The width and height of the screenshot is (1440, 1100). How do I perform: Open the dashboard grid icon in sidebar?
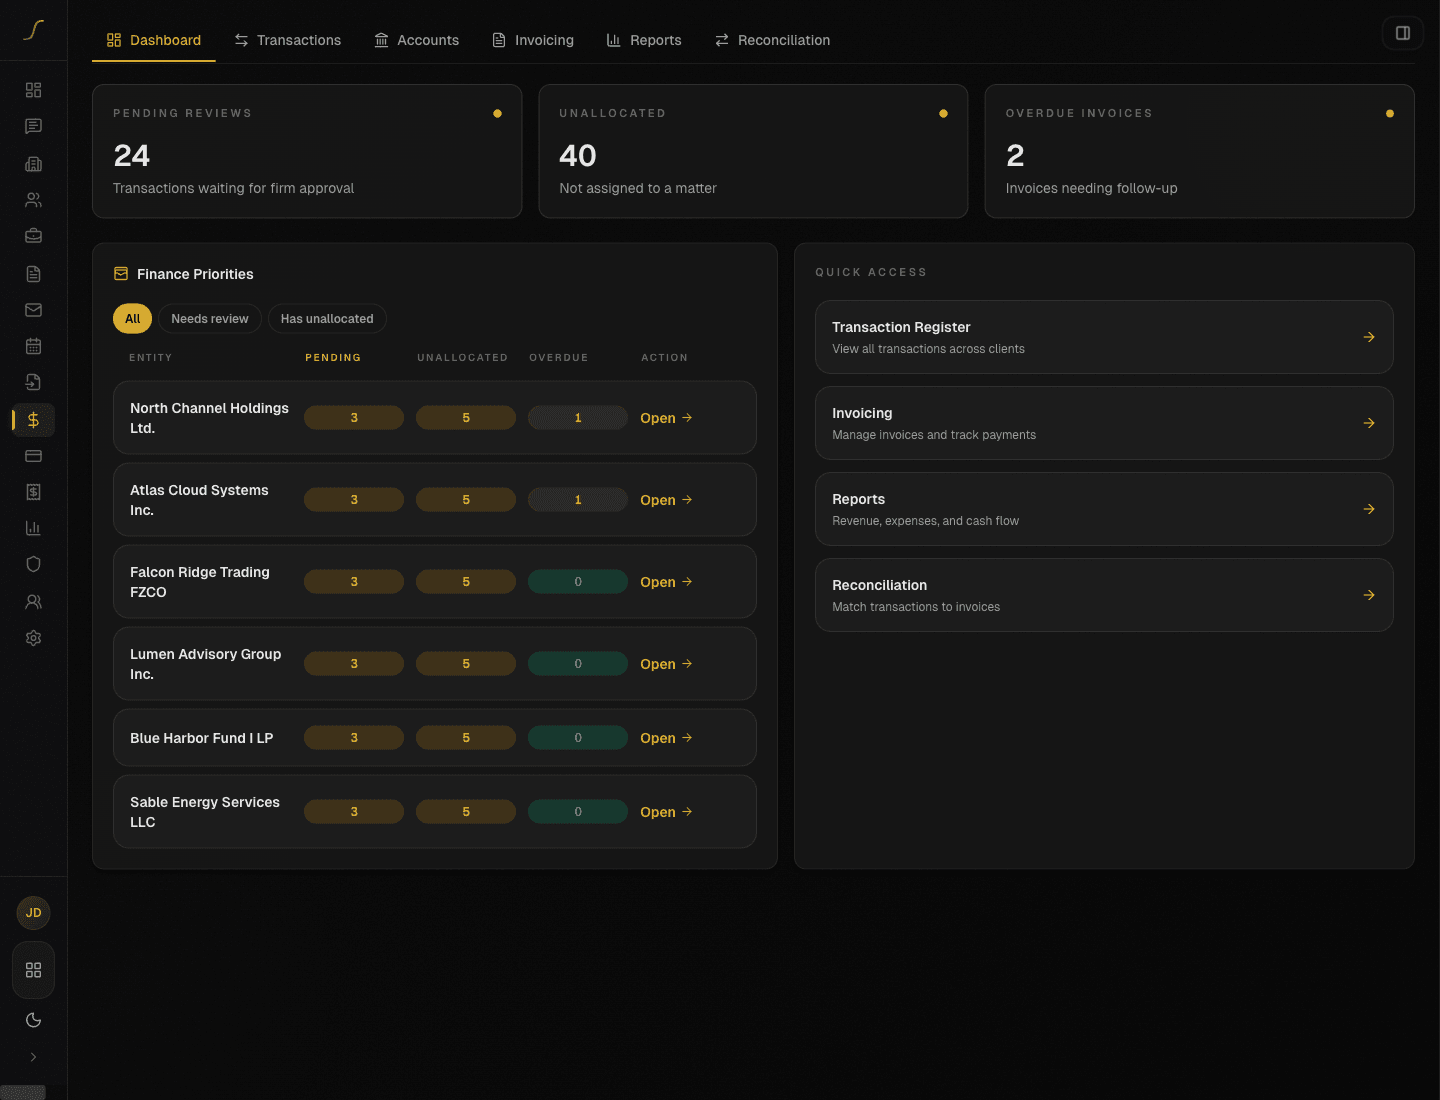(x=33, y=90)
